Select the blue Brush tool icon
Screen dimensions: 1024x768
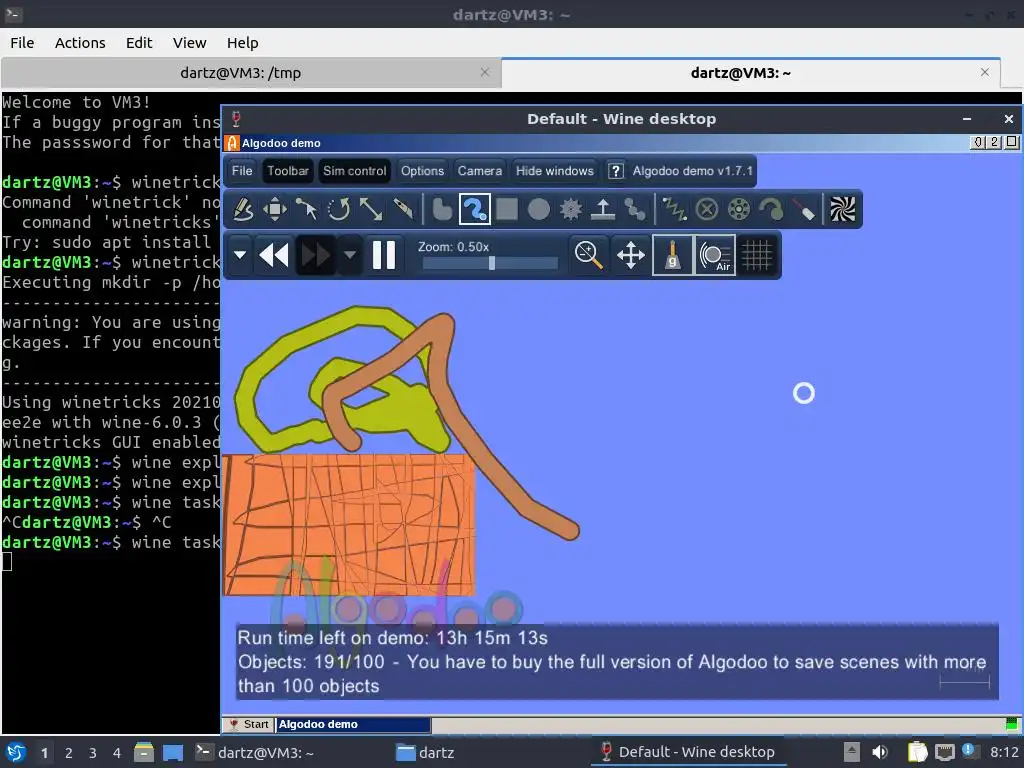[x=475, y=210]
